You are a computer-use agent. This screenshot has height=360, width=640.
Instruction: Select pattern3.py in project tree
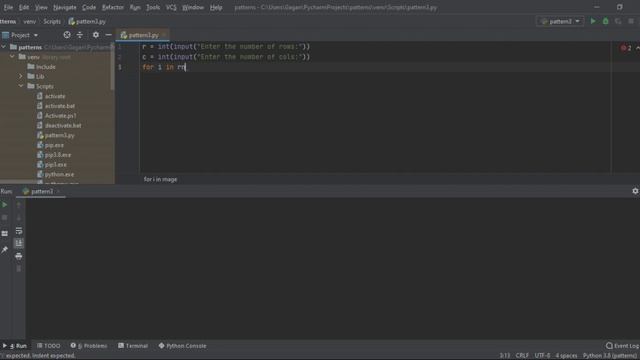pyautogui.click(x=60, y=136)
